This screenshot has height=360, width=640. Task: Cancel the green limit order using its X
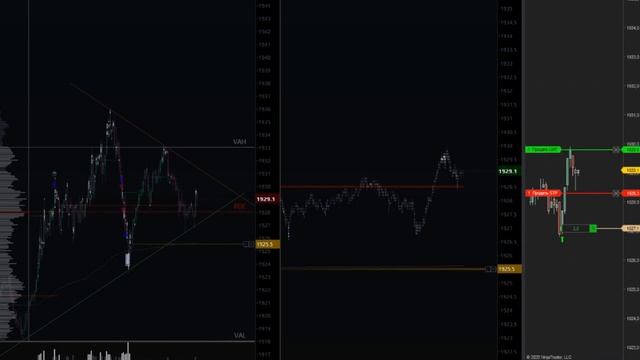616,150
